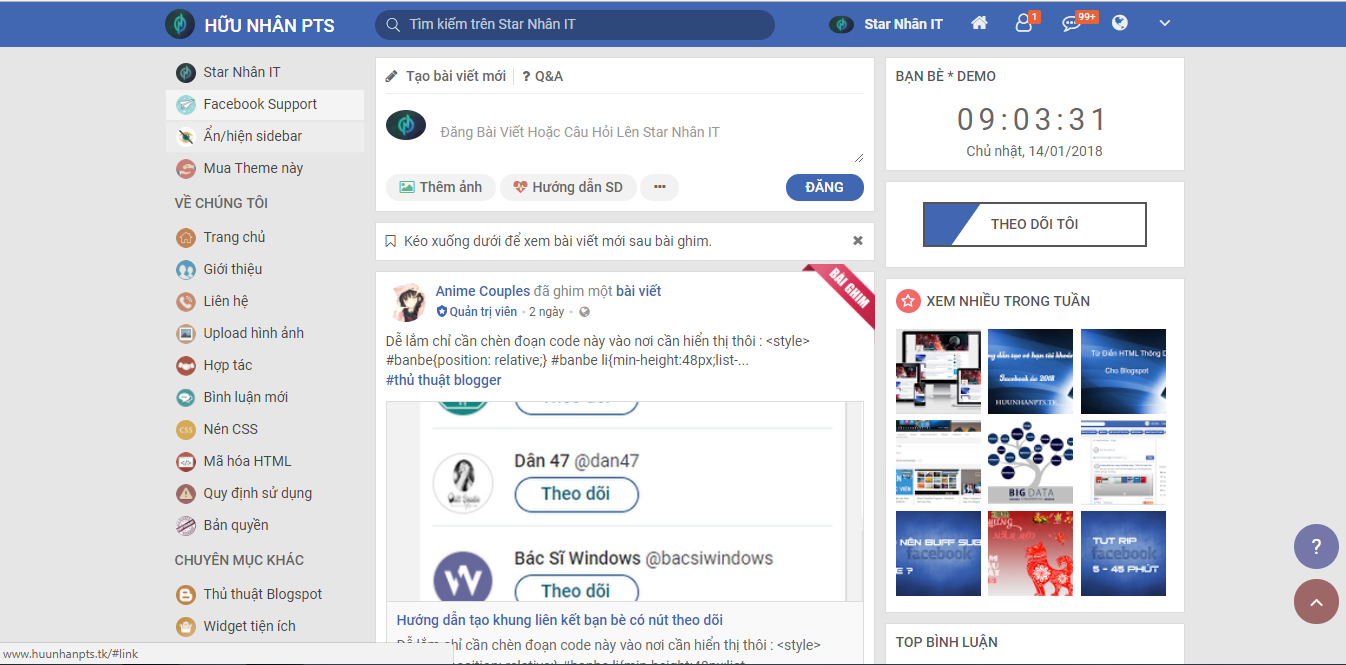Image resolution: width=1346 pixels, height=665 pixels.
Task: Dismiss the pinned-post notice with X
Action: click(857, 241)
